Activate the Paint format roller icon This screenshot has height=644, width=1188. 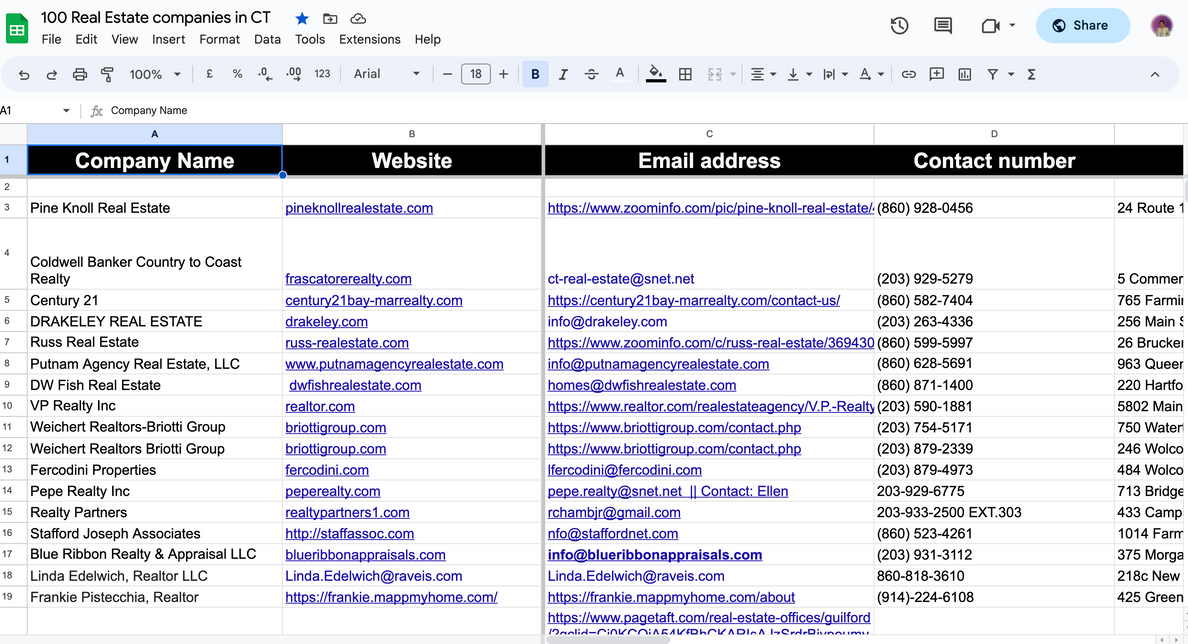(x=107, y=74)
